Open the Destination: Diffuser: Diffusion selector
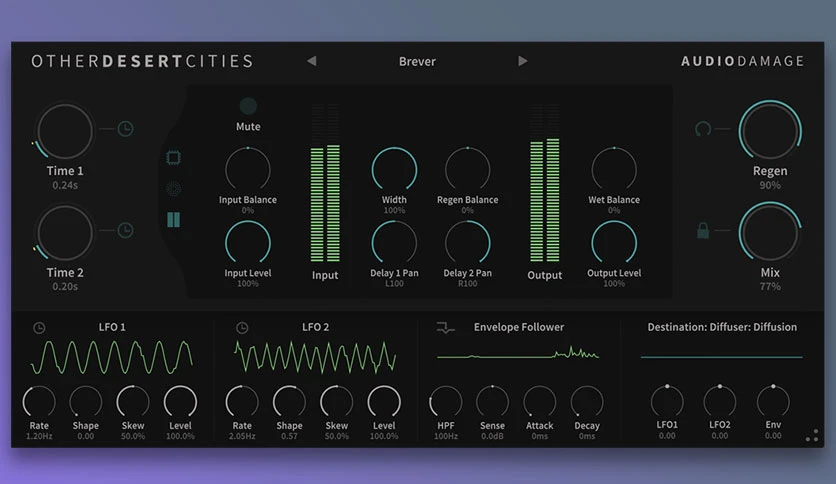Screen dimensions: 836x484 [x=722, y=327]
